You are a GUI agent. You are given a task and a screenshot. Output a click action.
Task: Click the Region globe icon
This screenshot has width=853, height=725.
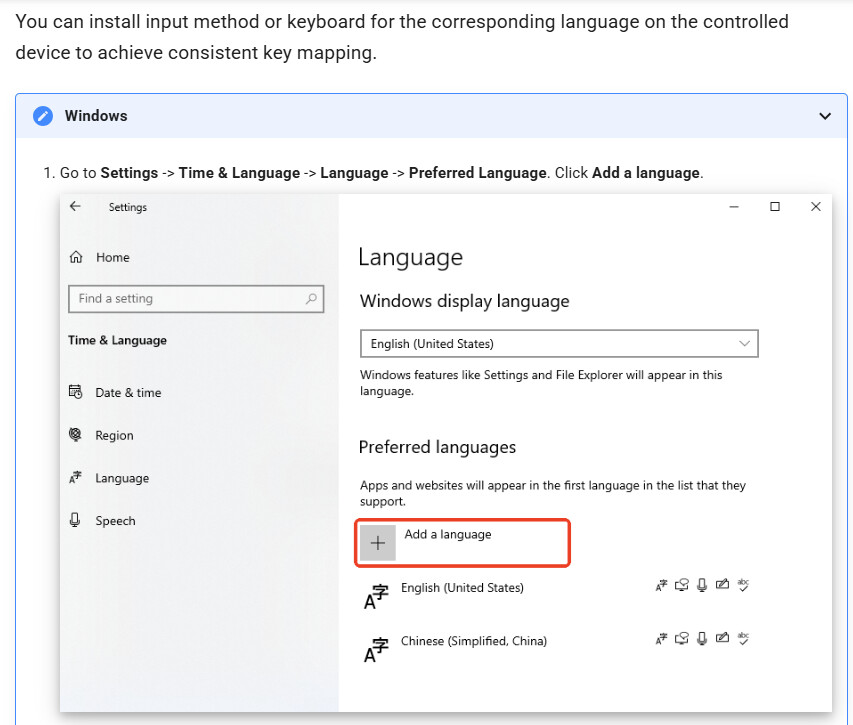pyautogui.click(x=75, y=435)
